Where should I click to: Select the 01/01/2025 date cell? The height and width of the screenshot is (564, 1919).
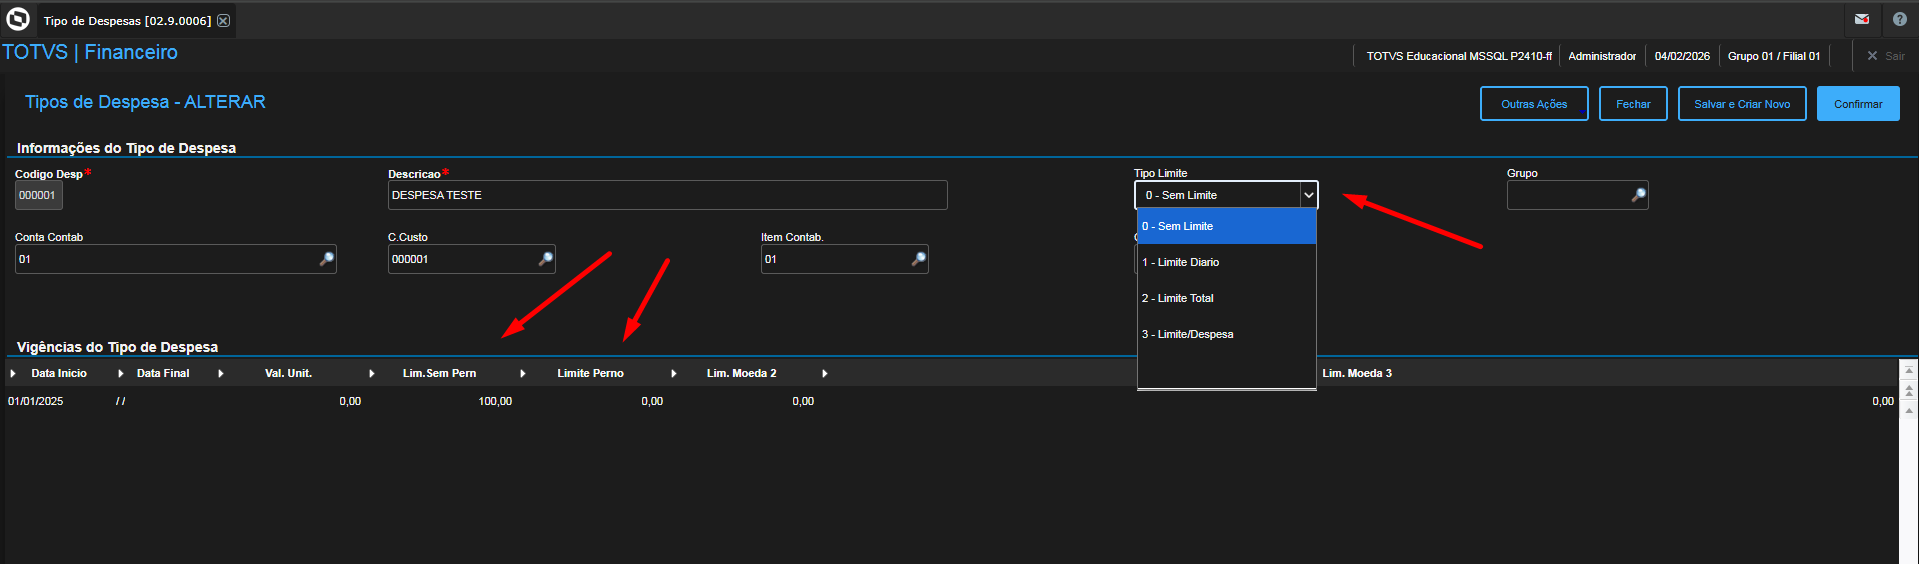pos(36,401)
